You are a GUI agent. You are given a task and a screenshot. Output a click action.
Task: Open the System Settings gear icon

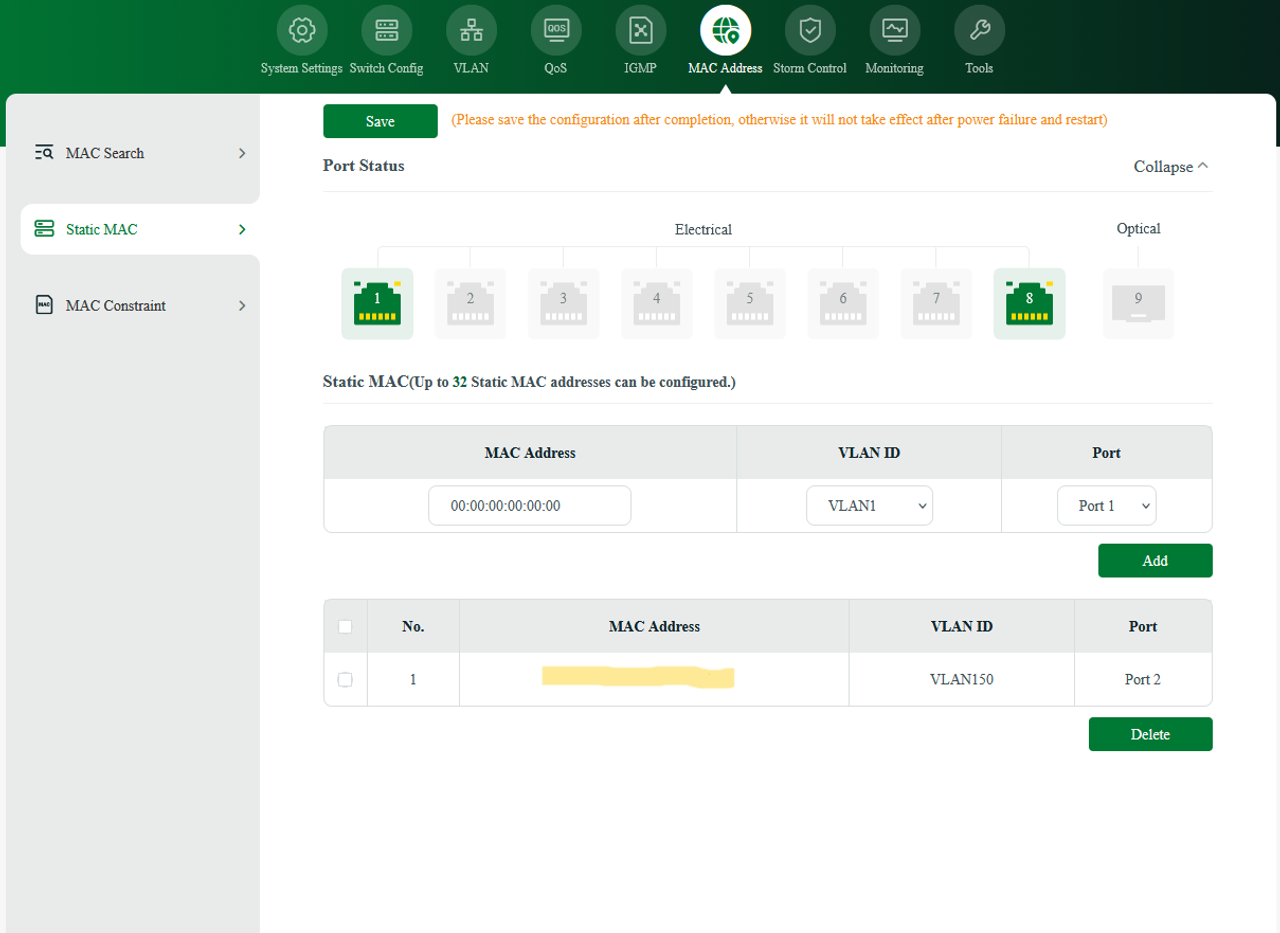point(301,31)
